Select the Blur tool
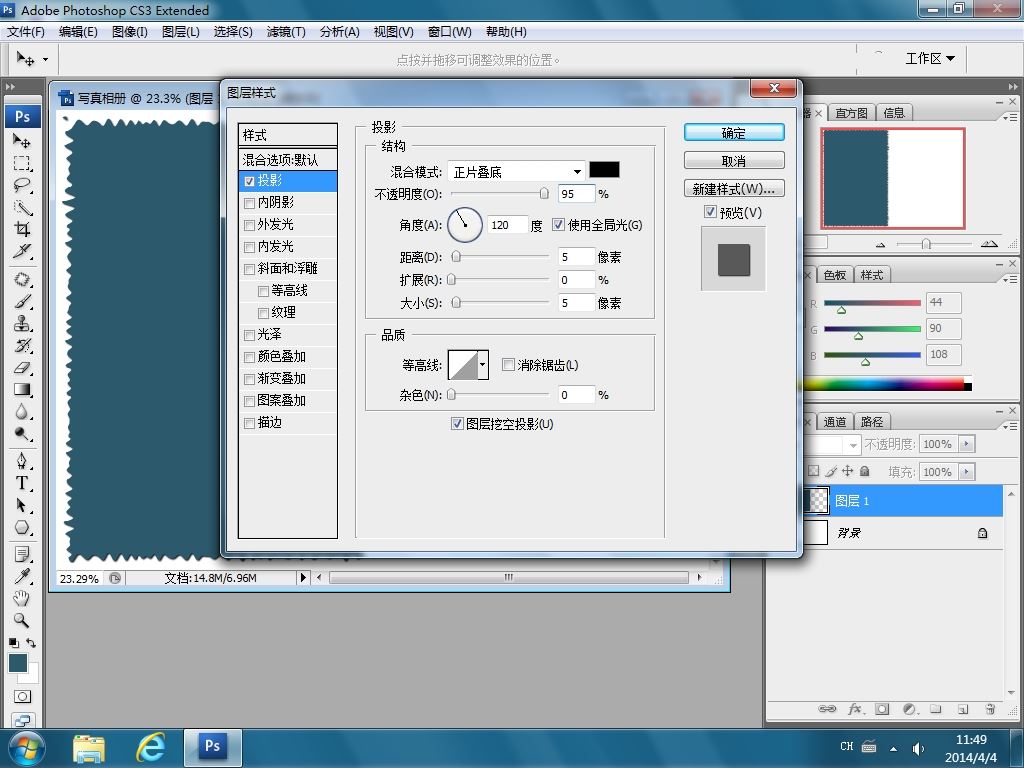 [22, 411]
